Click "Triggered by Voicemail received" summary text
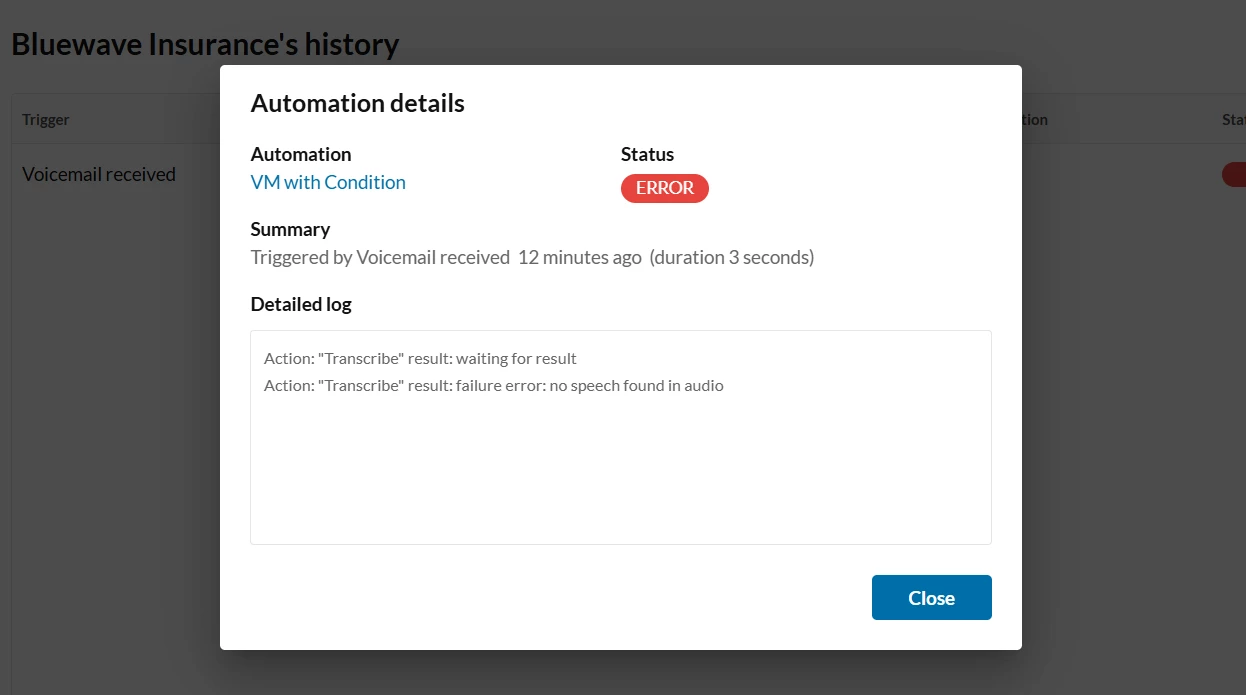 pos(380,257)
